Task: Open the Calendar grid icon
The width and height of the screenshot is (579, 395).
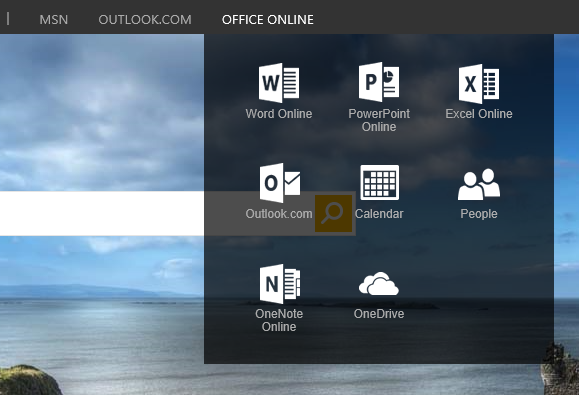Action: [380, 182]
